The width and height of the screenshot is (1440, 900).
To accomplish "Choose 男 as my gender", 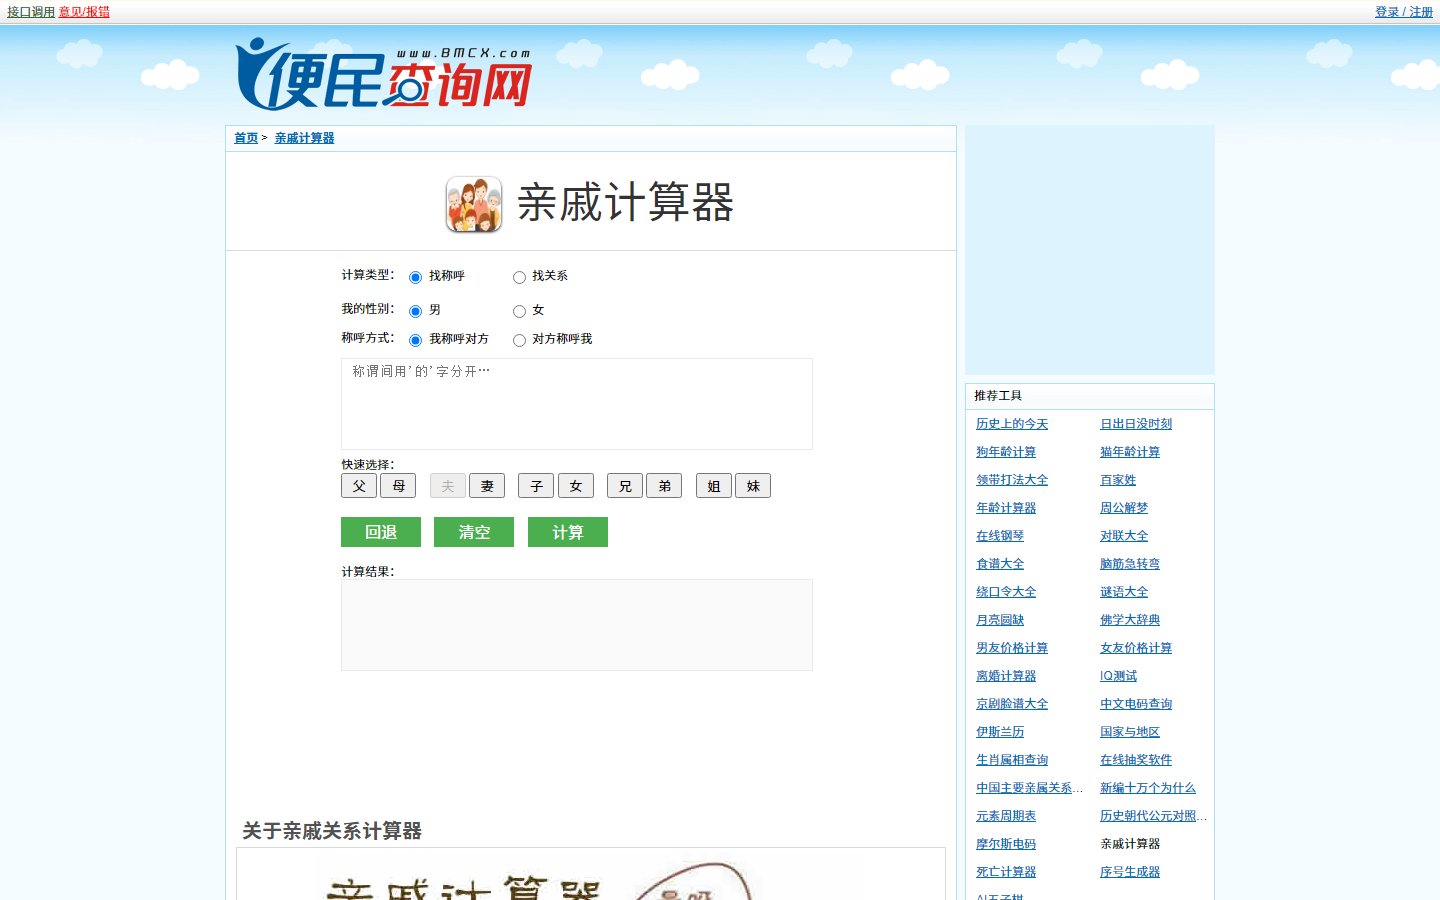I will (415, 311).
